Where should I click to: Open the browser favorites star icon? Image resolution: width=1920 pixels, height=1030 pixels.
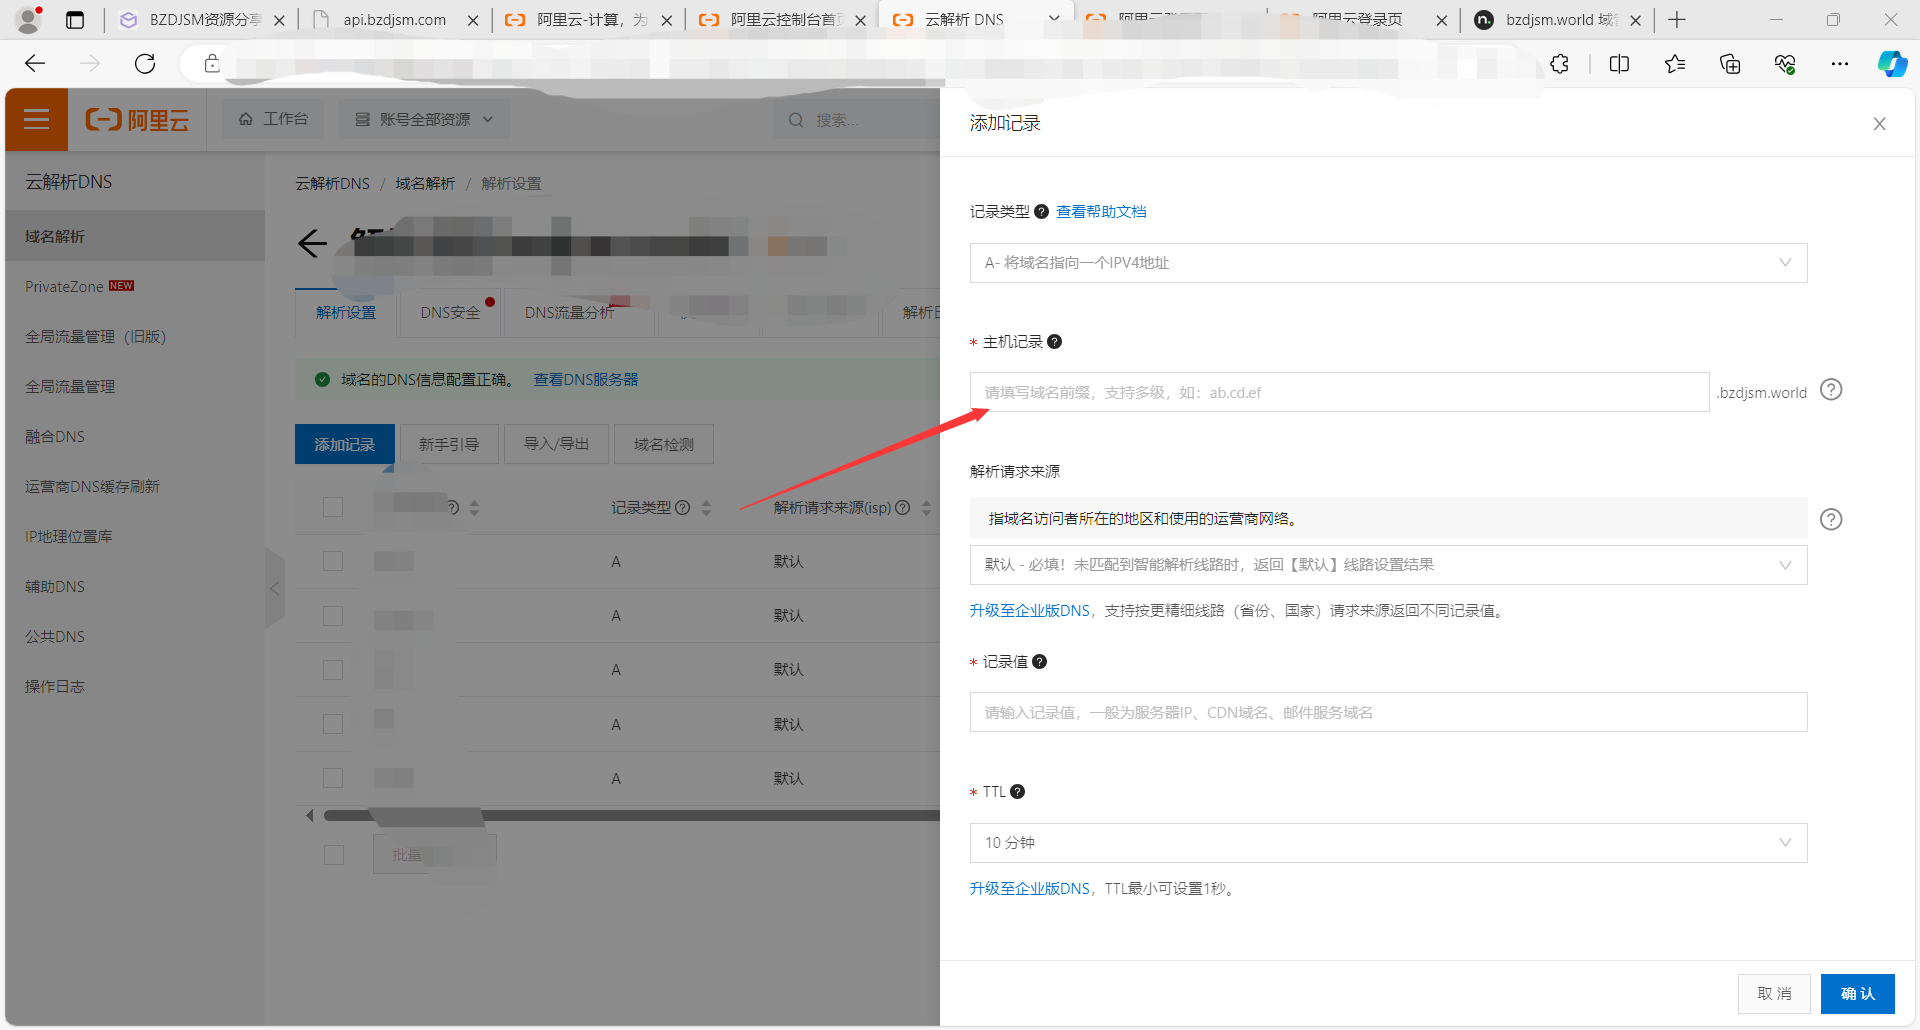(x=1675, y=64)
